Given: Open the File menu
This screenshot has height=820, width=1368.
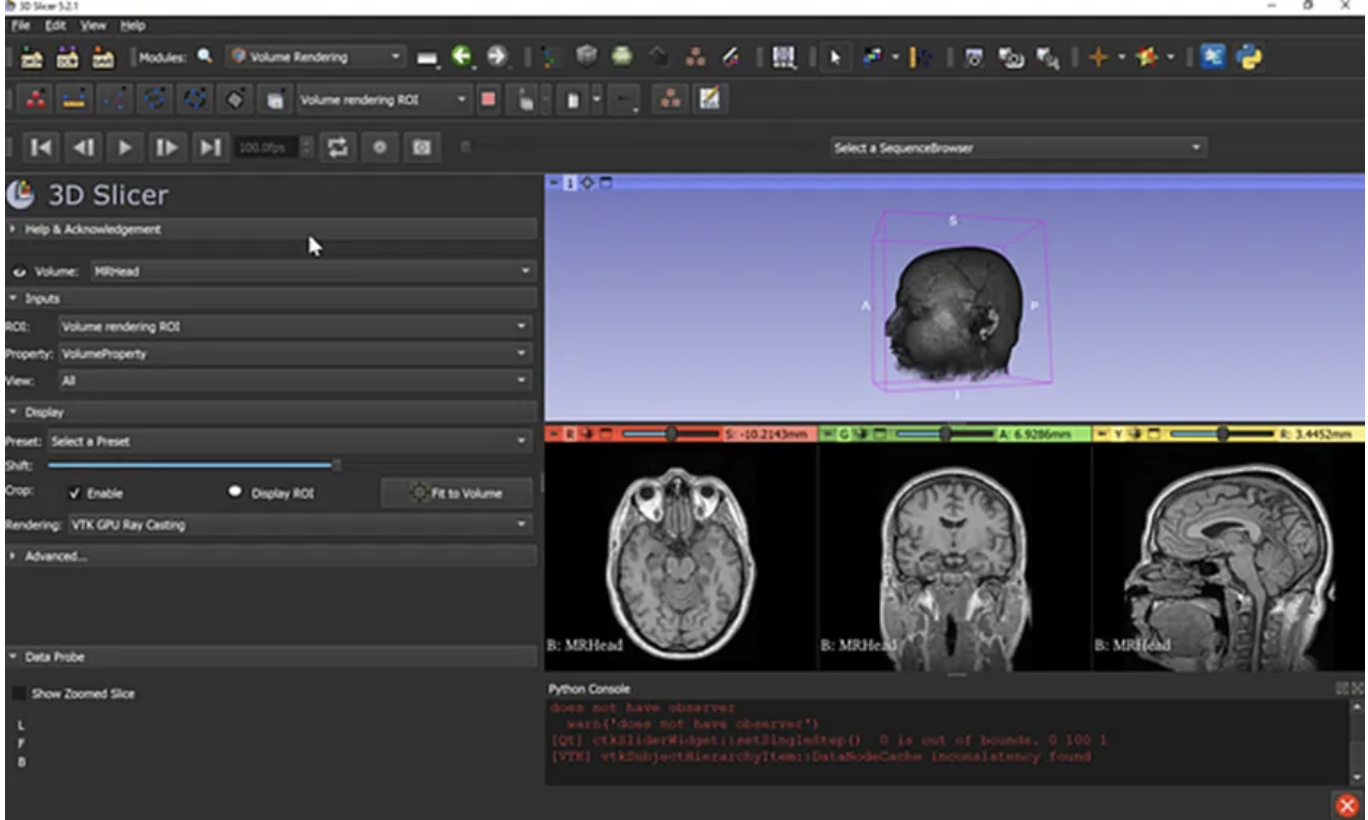Looking at the screenshot, I should (21, 24).
